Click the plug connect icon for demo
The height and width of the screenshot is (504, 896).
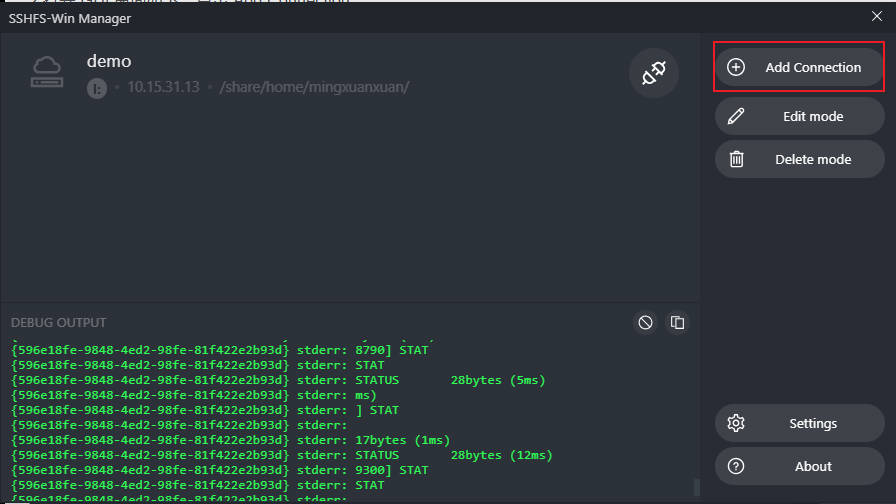click(653, 73)
